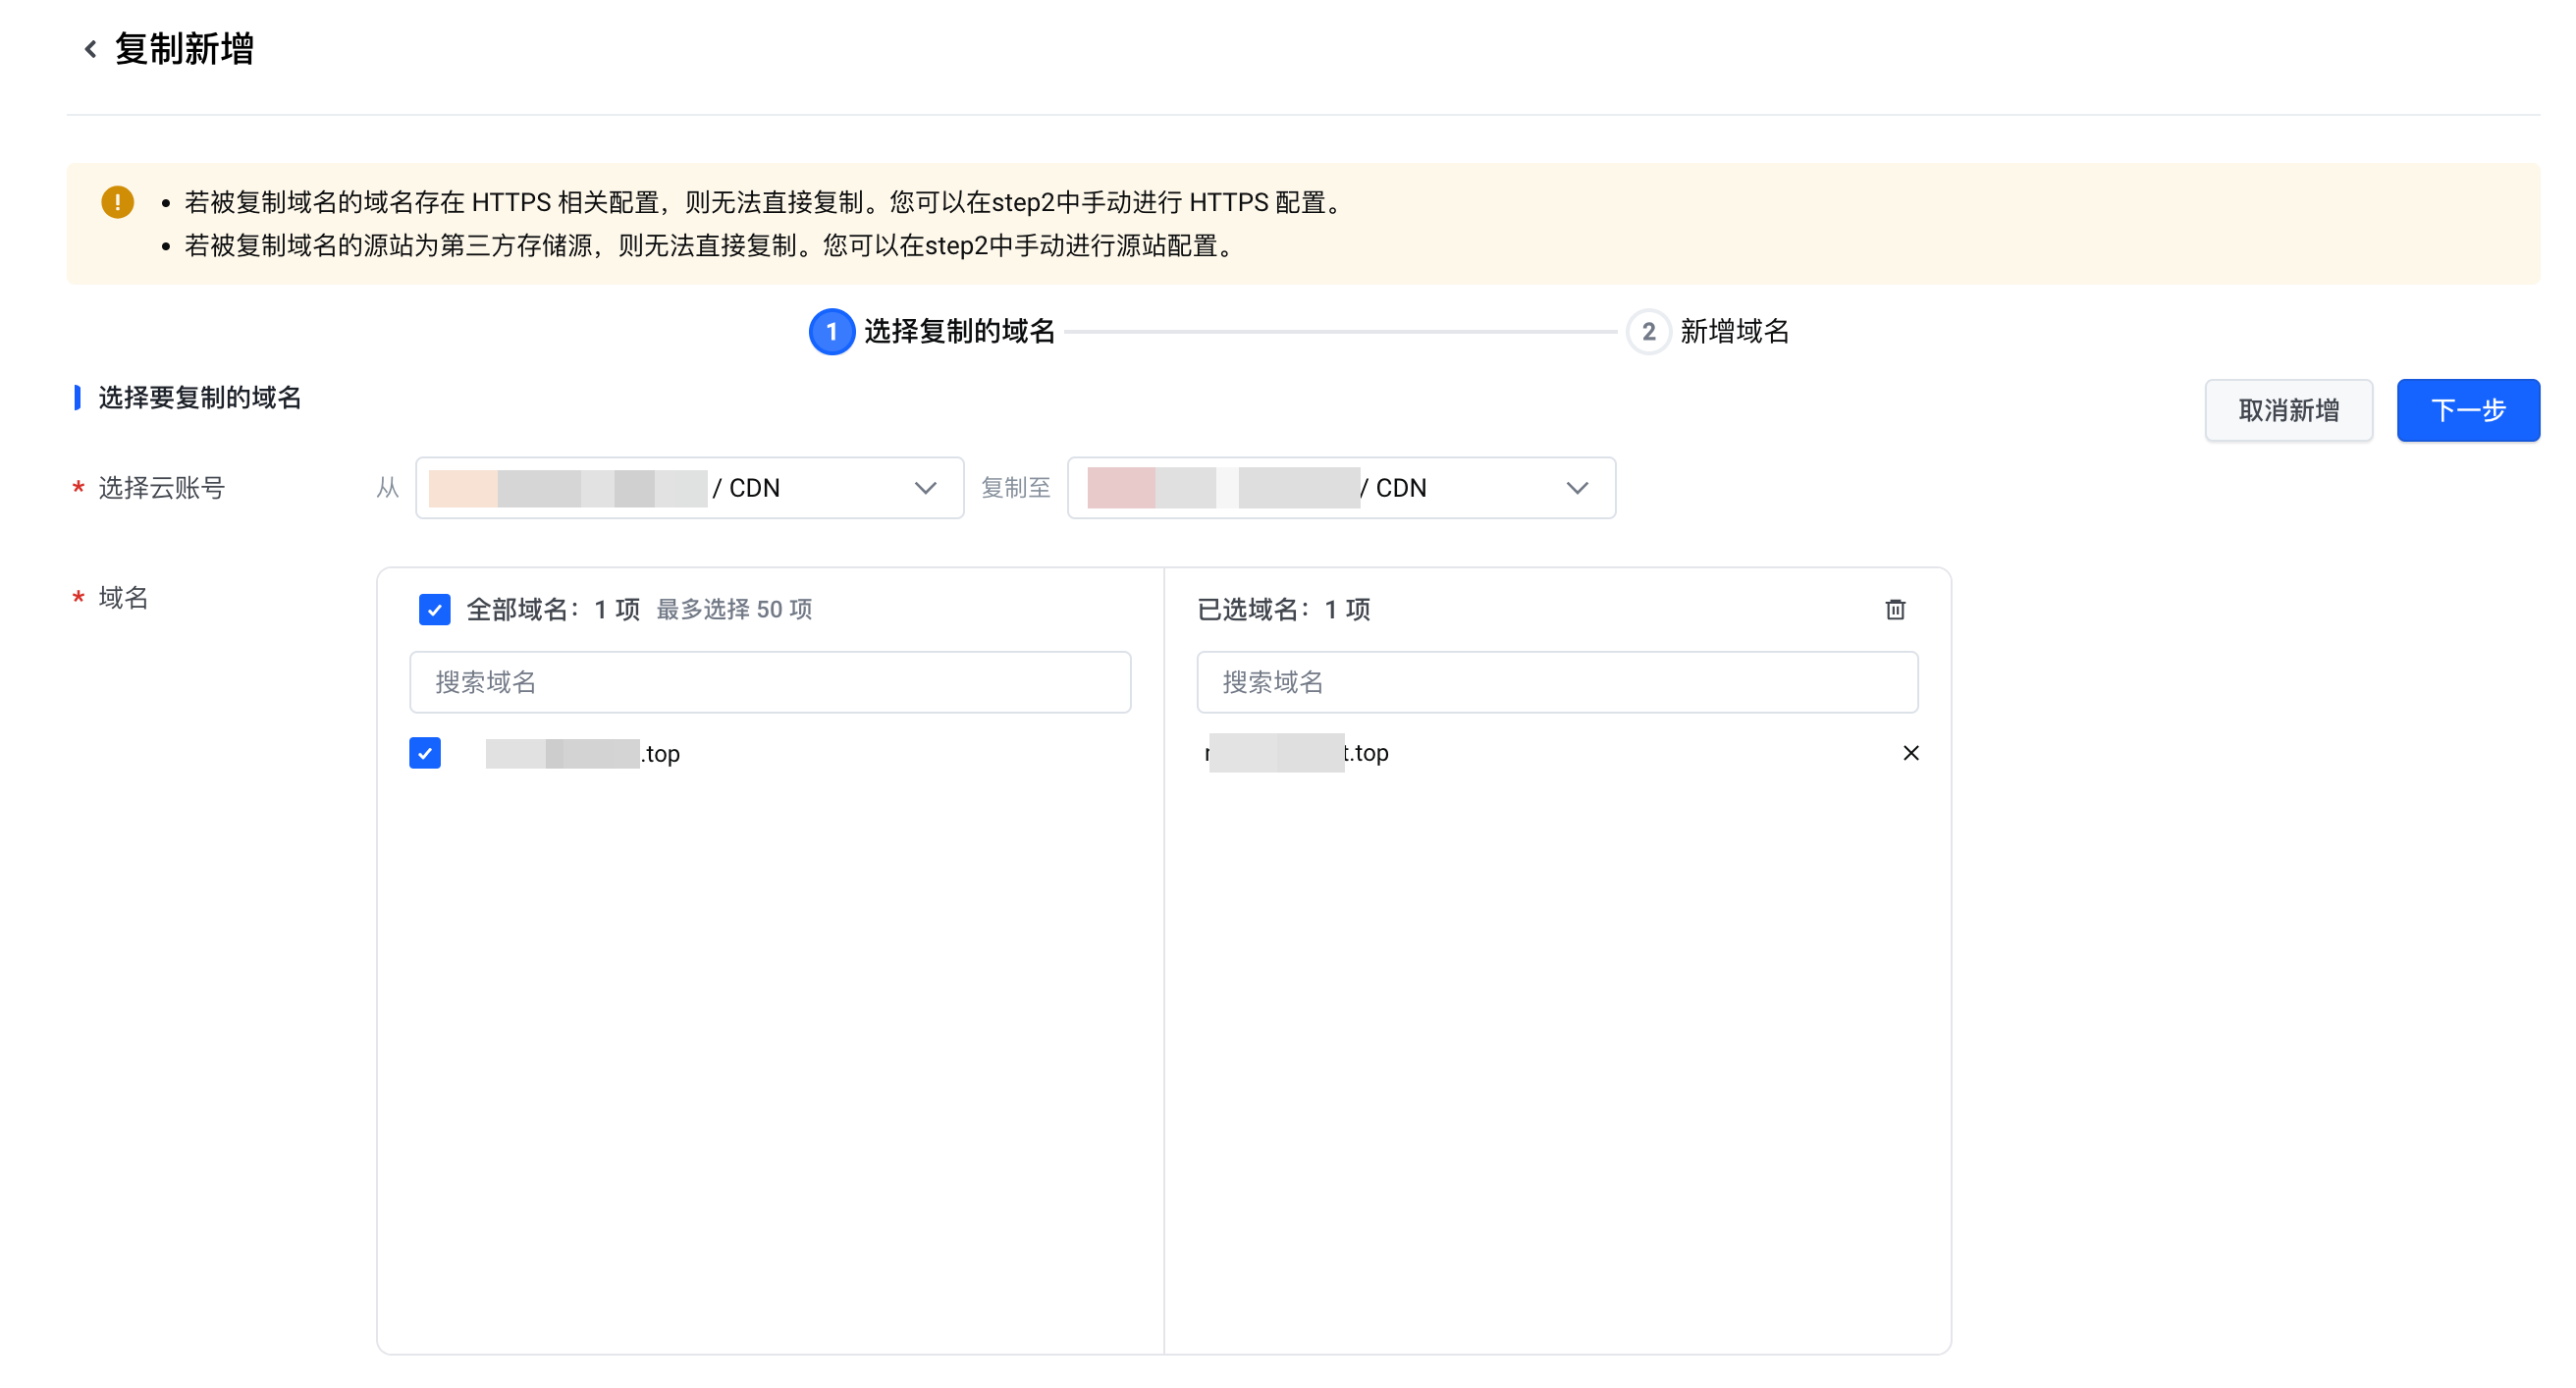The height and width of the screenshot is (1388, 2576).
Task: Uncheck the .top domain checkbox
Action: tap(425, 752)
